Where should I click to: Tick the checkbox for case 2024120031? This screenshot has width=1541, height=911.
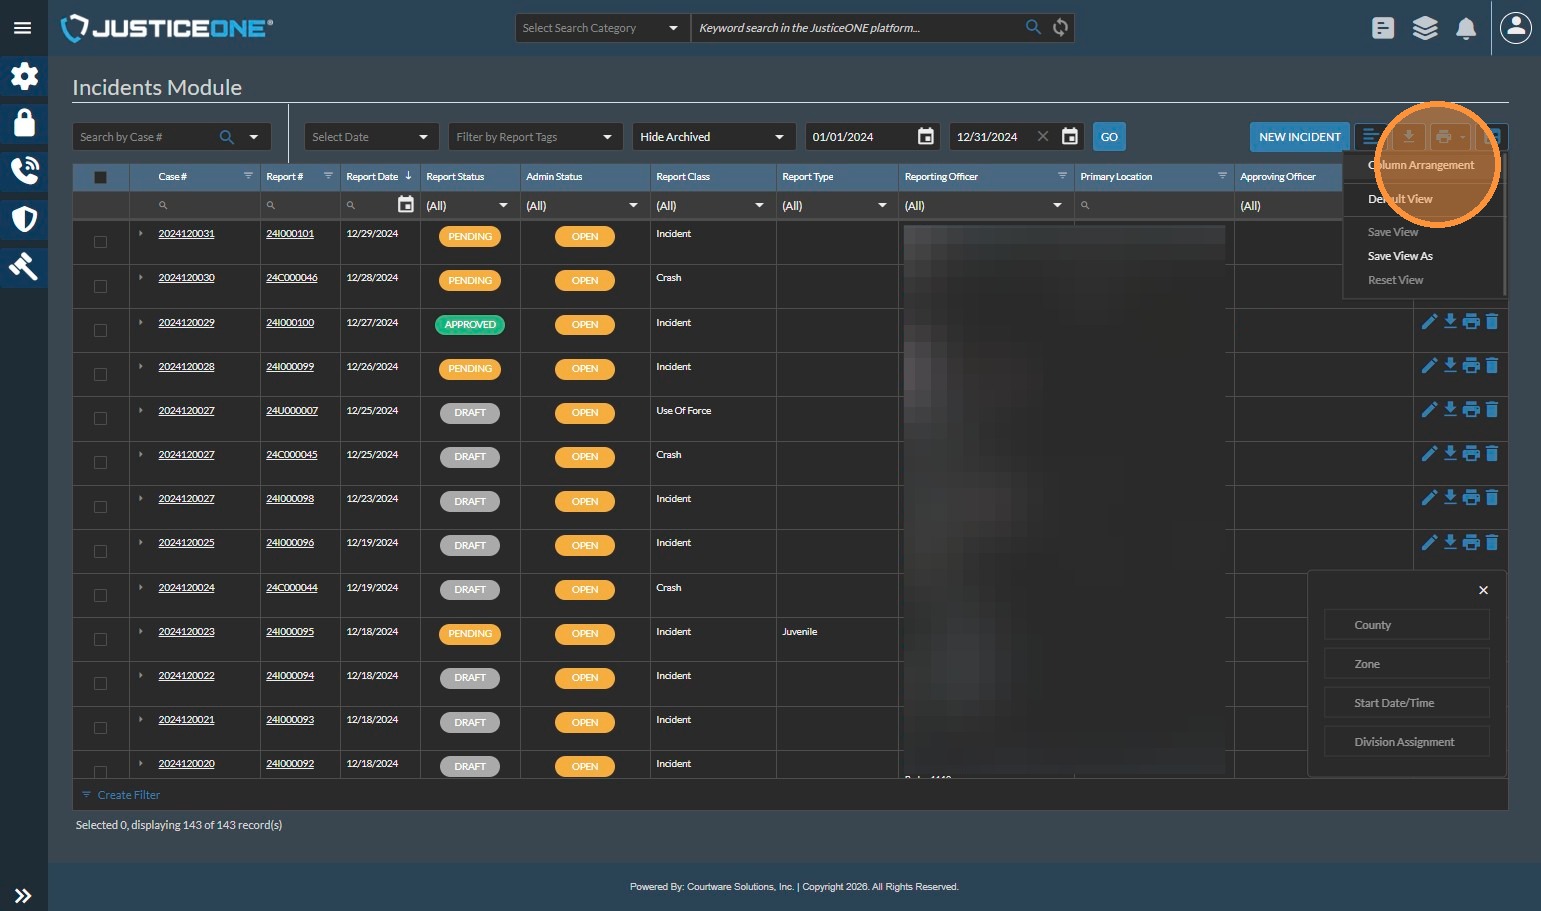click(x=100, y=242)
